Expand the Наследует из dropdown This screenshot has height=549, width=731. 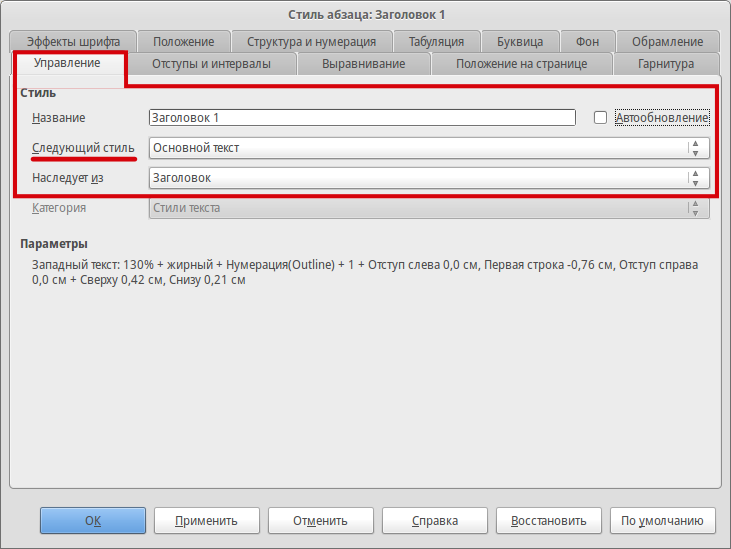429,178
